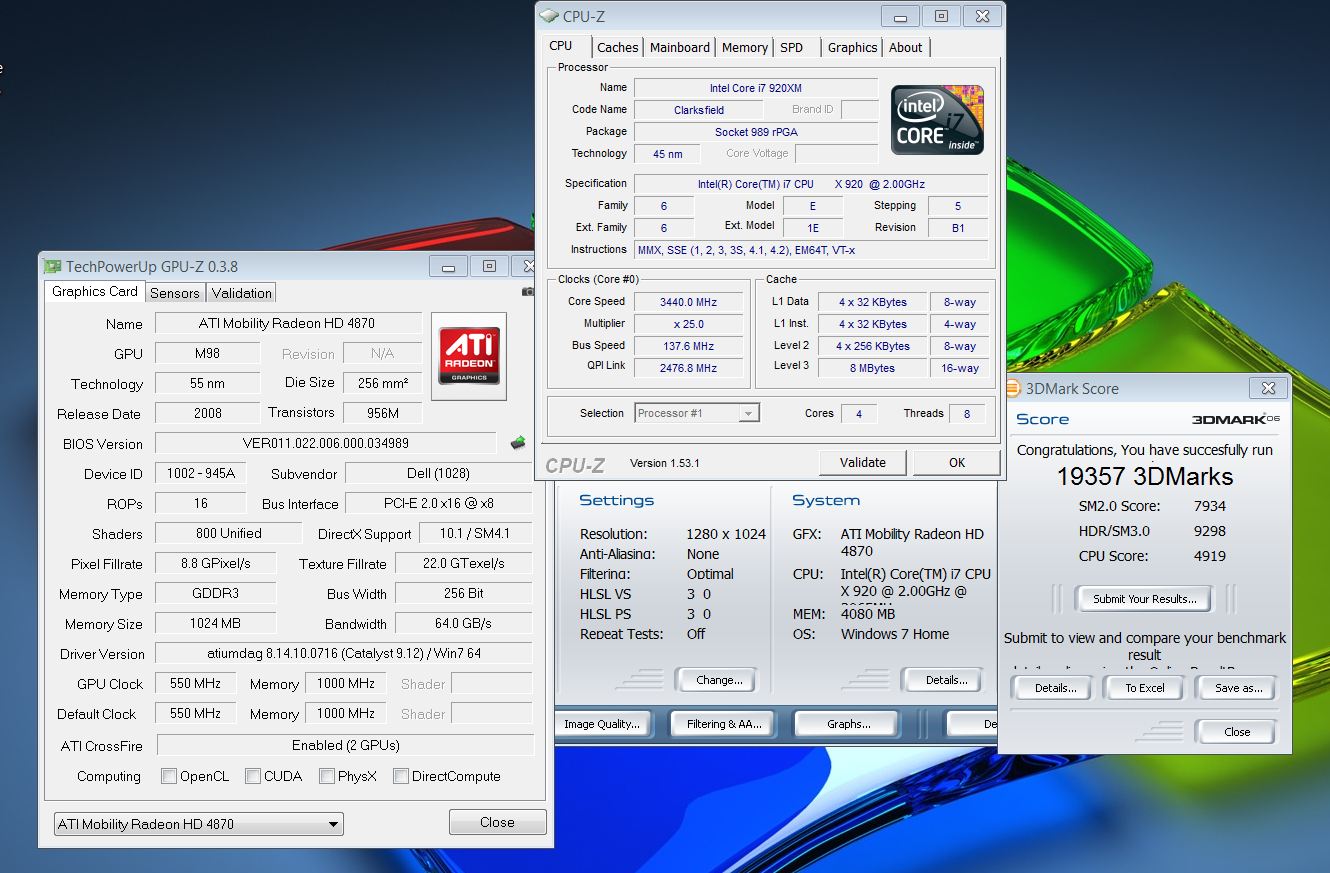Click the Bandwidth 64.0 GB/s field
Screen dimensions: 1330x873
464,623
